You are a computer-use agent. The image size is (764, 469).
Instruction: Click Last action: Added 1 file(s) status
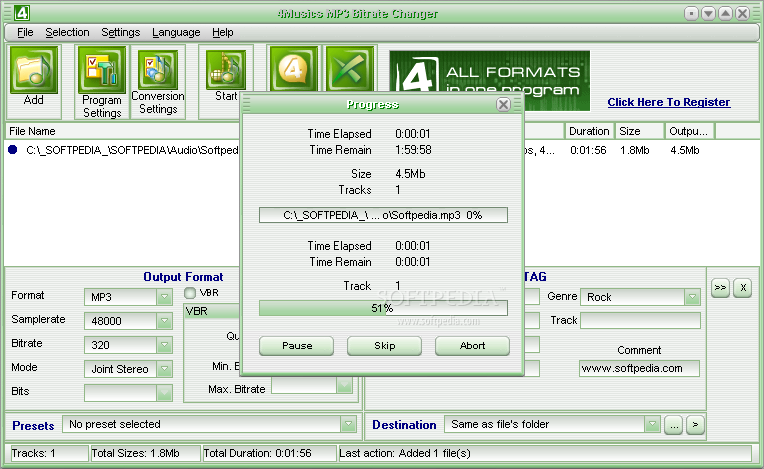[x=545, y=453]
